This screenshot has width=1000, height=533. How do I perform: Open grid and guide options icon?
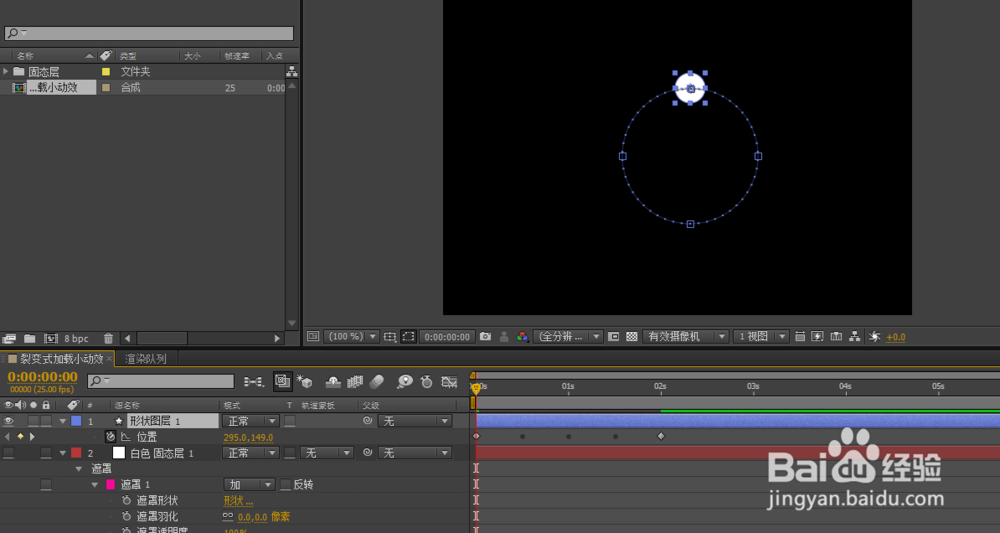coord(390,336)
